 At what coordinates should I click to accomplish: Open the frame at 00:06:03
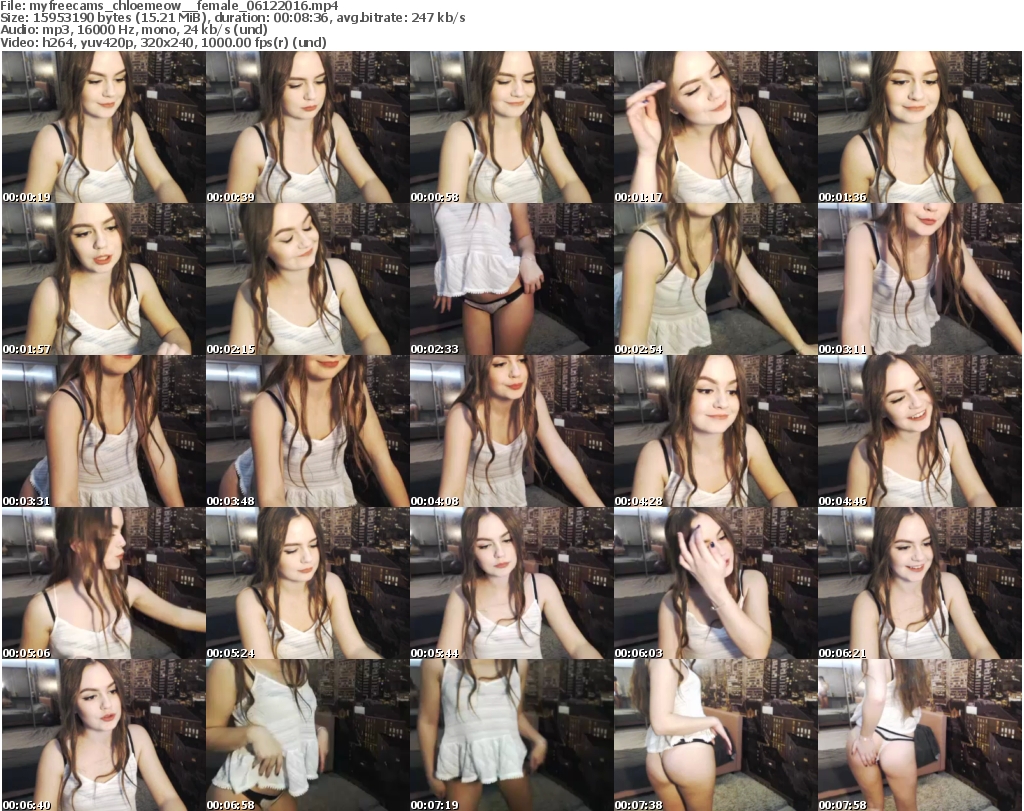click(716, 583)
